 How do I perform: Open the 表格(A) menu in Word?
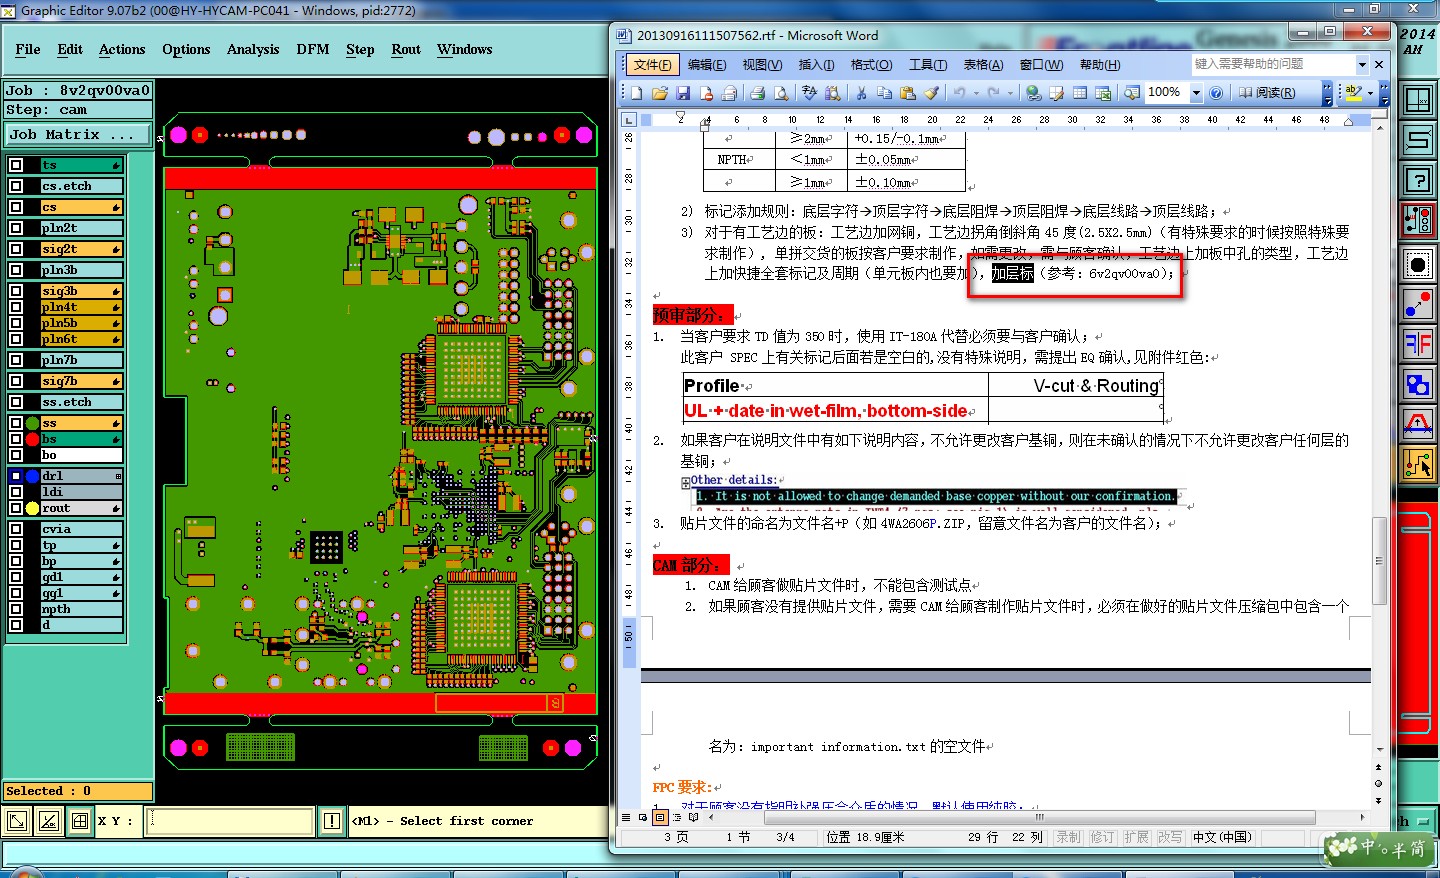983,64
